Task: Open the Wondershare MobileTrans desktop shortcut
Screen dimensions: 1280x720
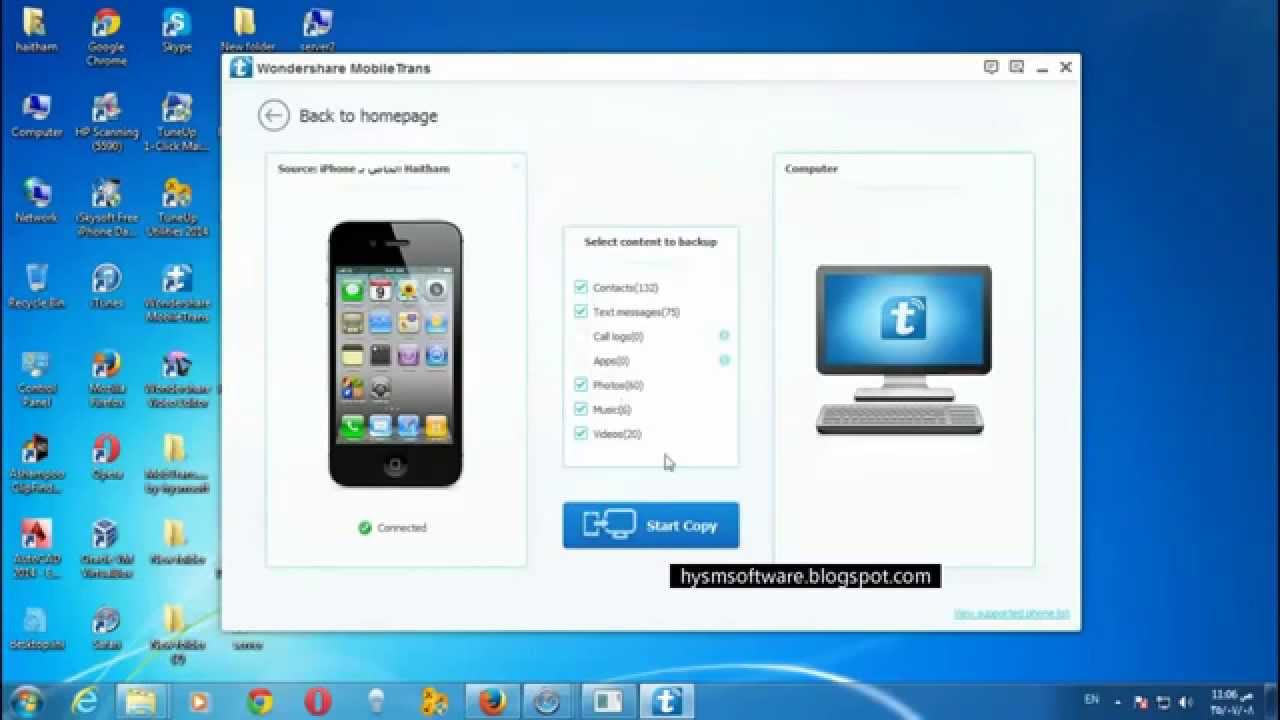Action: pos(177,294)
